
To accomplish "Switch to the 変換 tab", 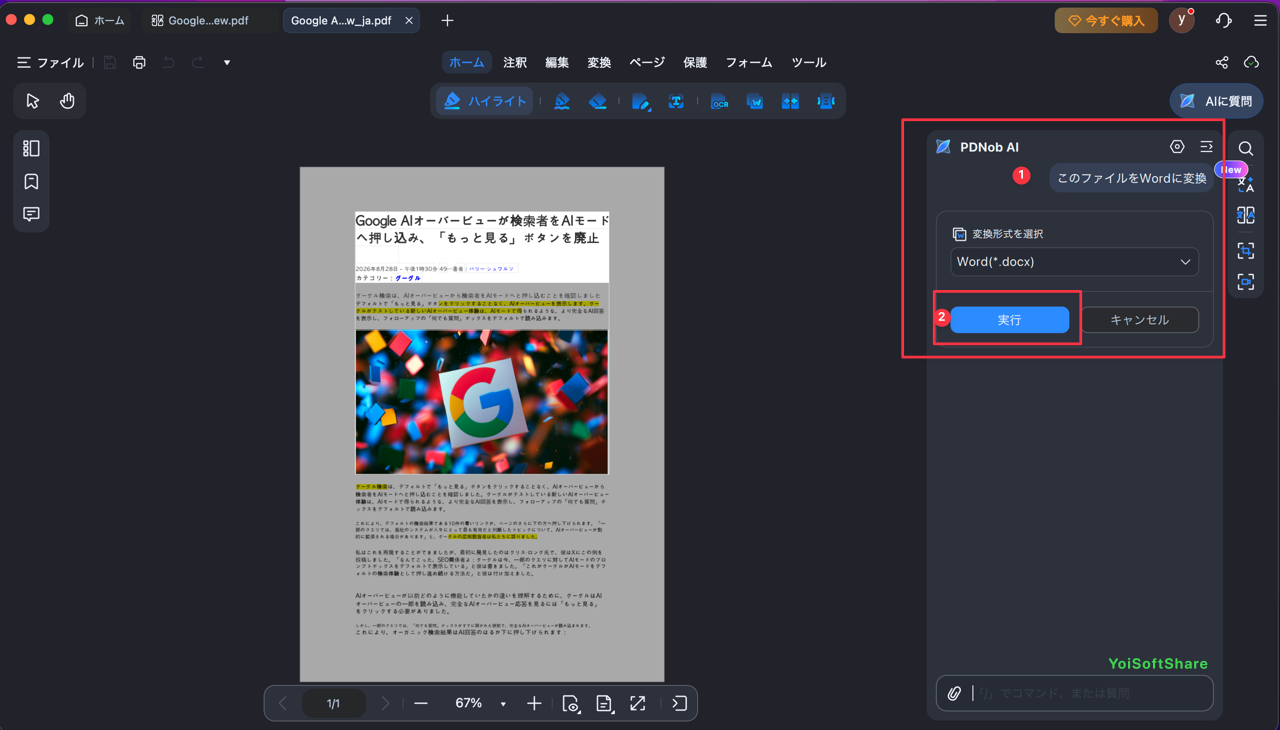I will [x=599, y=62].
